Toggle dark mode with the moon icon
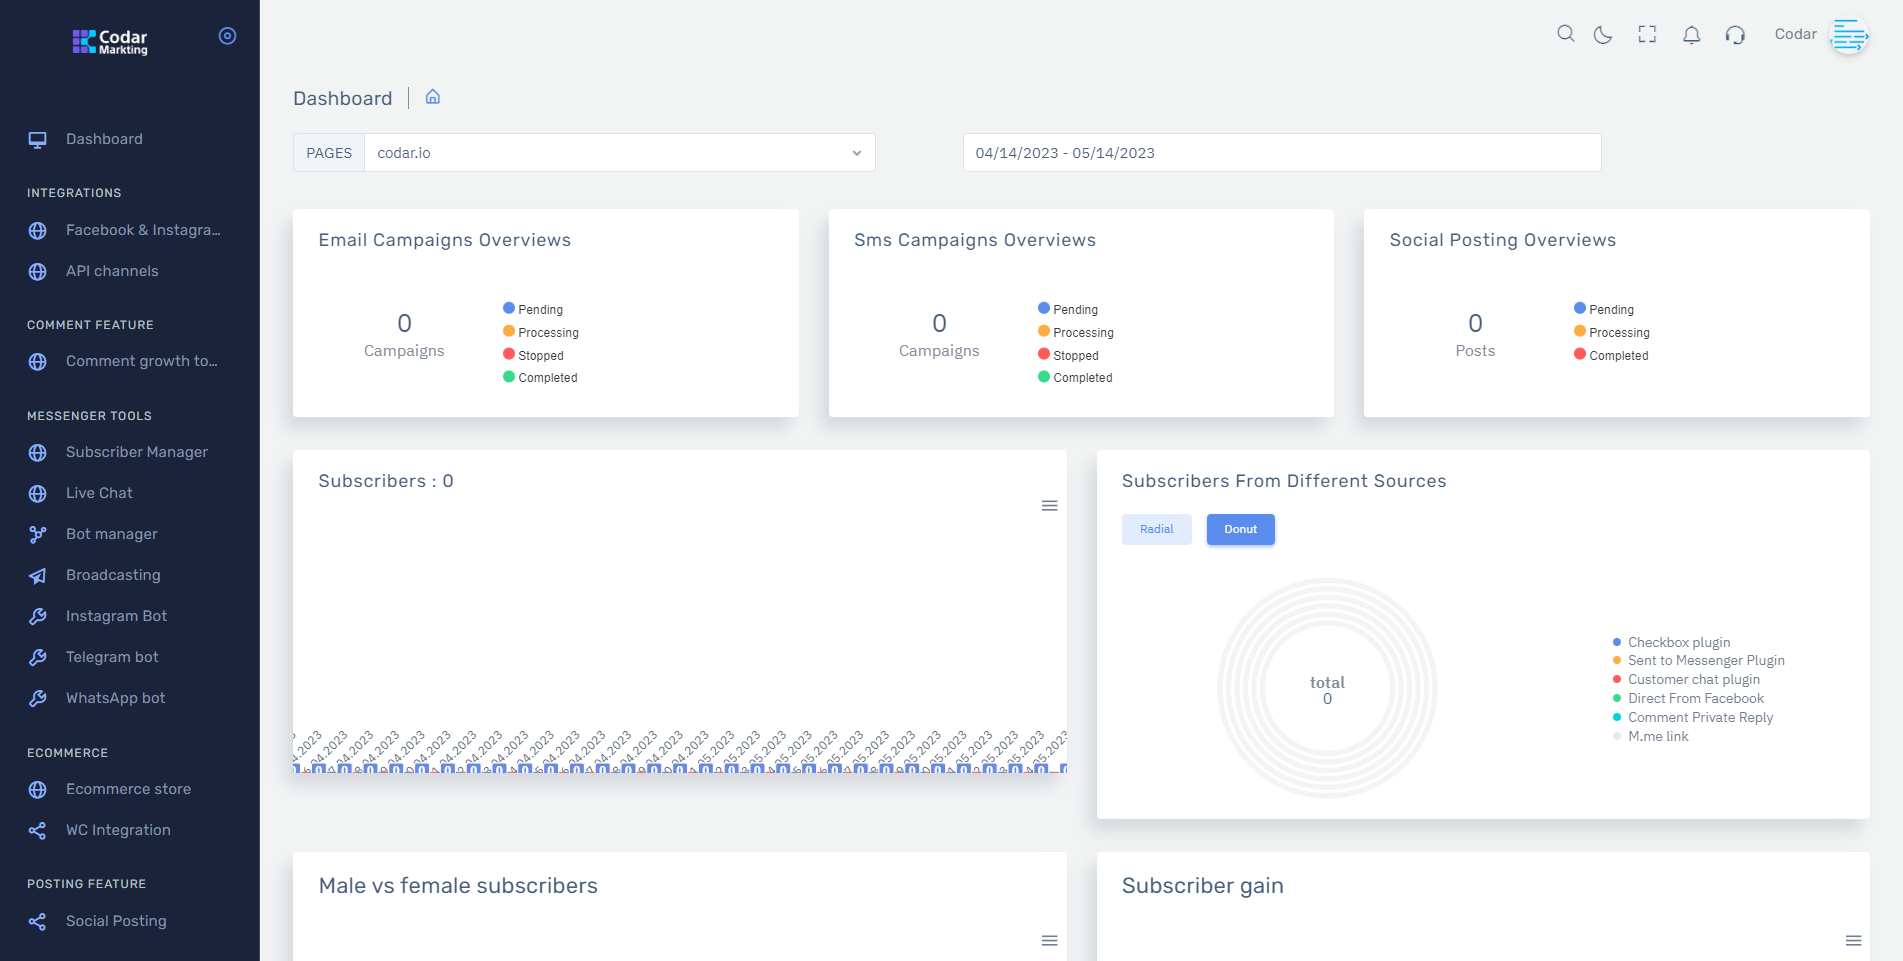The width and height of the screenshot is (1903, 961). click(1602, 34)
